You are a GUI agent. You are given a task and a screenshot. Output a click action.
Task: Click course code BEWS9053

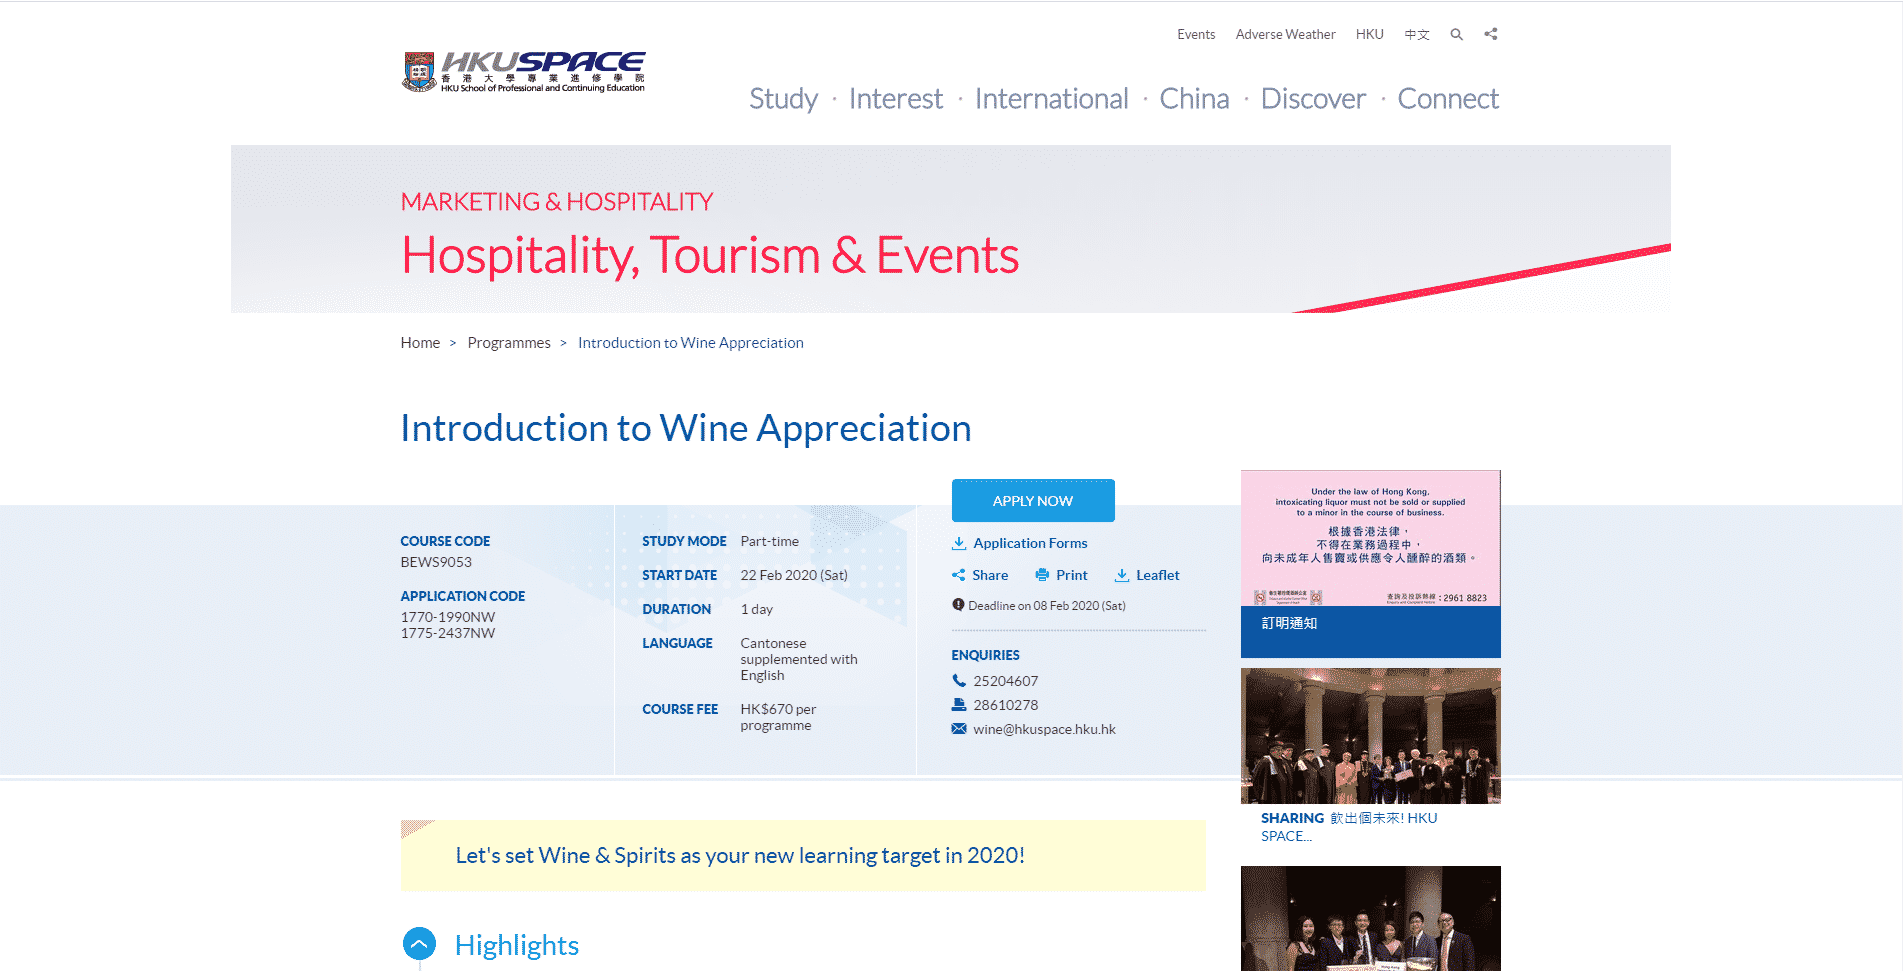coord(436,562)
